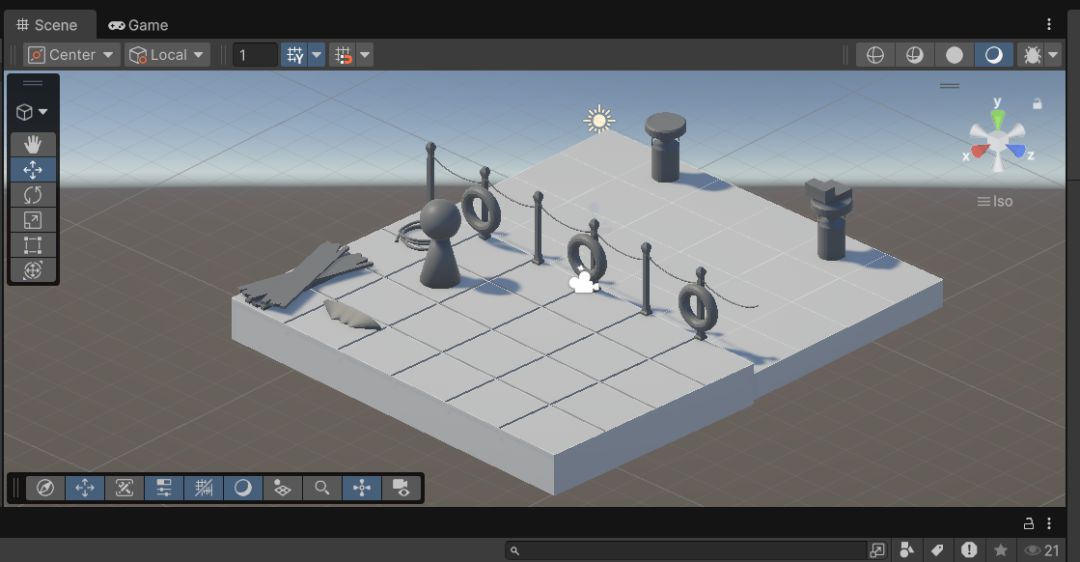
Task: Select the Hand view tool
Action: [32, 145]
